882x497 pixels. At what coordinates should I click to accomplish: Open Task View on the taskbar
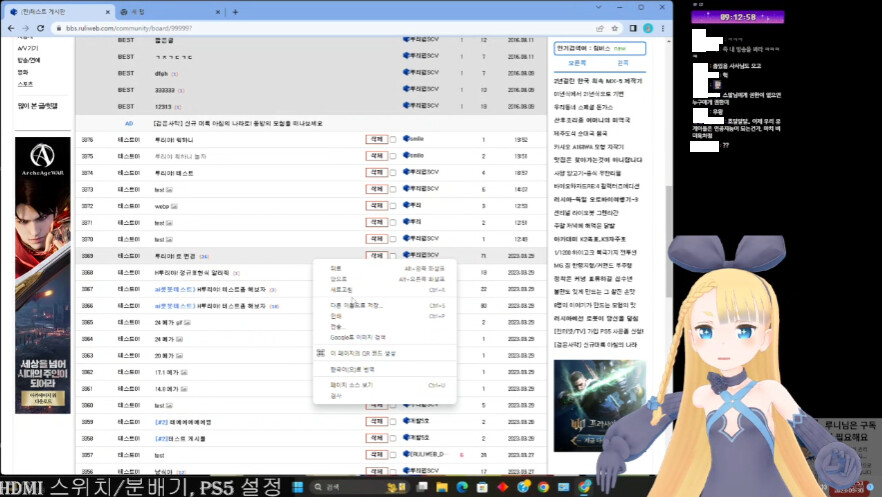(422, 487)
